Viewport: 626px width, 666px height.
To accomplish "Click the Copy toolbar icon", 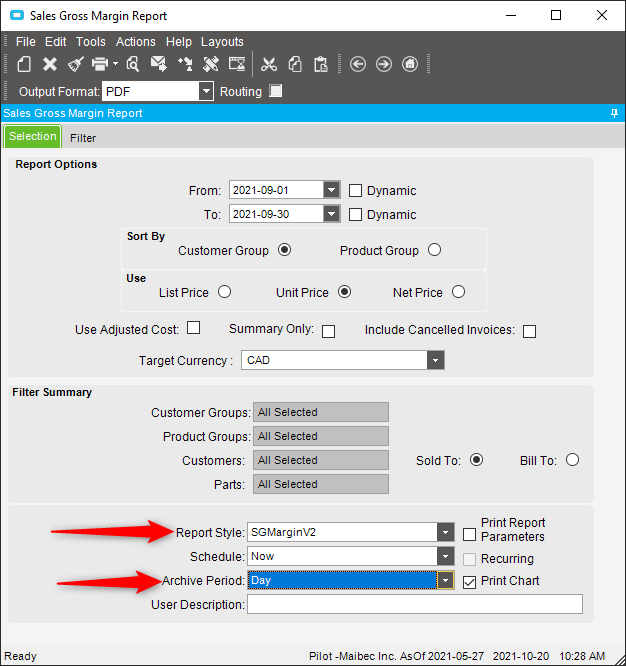I will tap(295, 64).
